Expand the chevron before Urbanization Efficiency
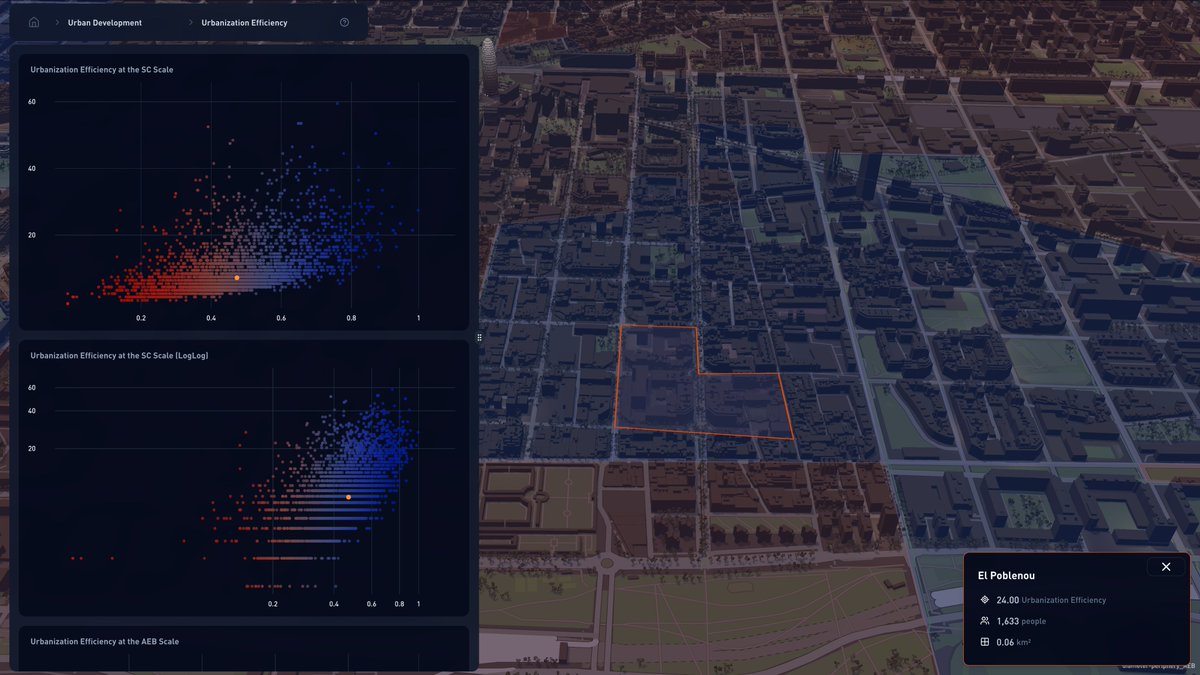1200x675 pixels. [x=190, y=22]
